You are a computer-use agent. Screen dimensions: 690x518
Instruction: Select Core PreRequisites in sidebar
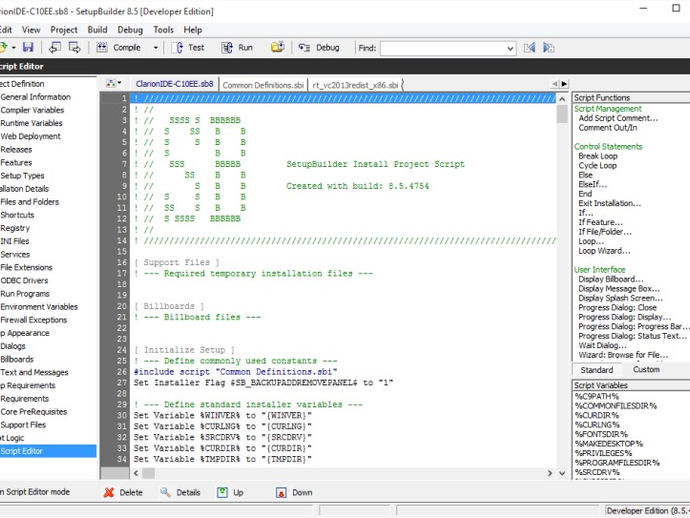click(x=33, y=412)
